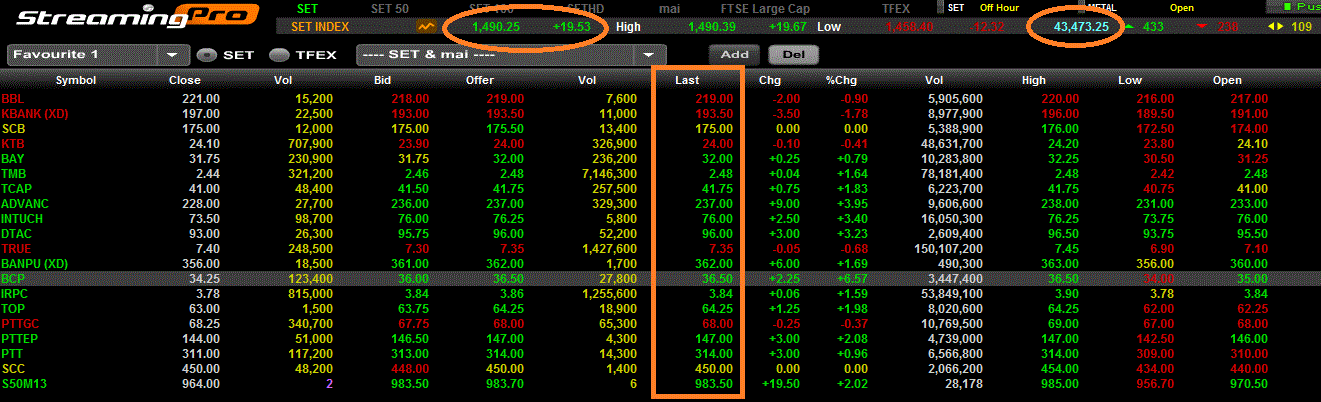Select the TMB symbol
Screen dimensions: 1321x402
pos(14,173)
